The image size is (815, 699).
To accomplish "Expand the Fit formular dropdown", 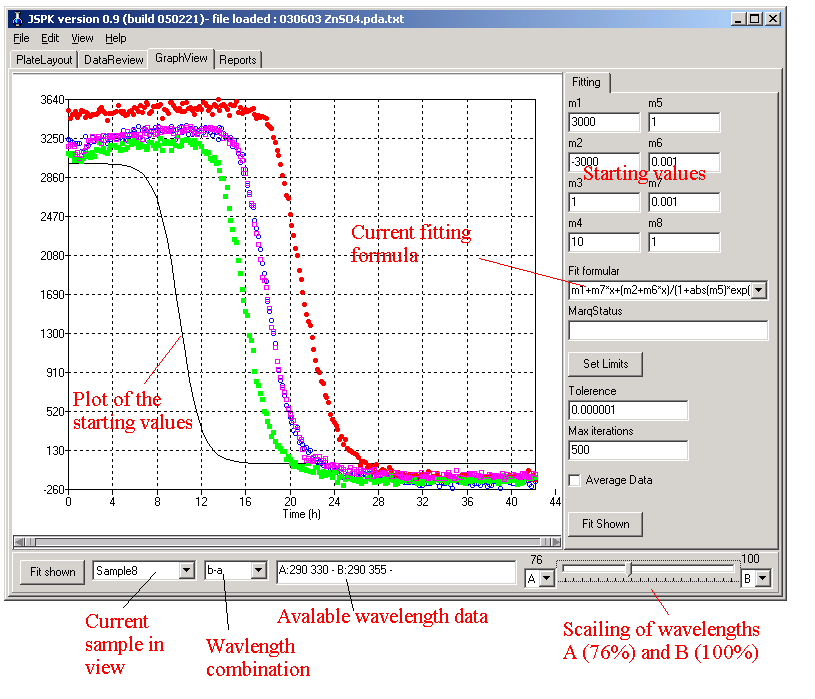I will 759,290.
